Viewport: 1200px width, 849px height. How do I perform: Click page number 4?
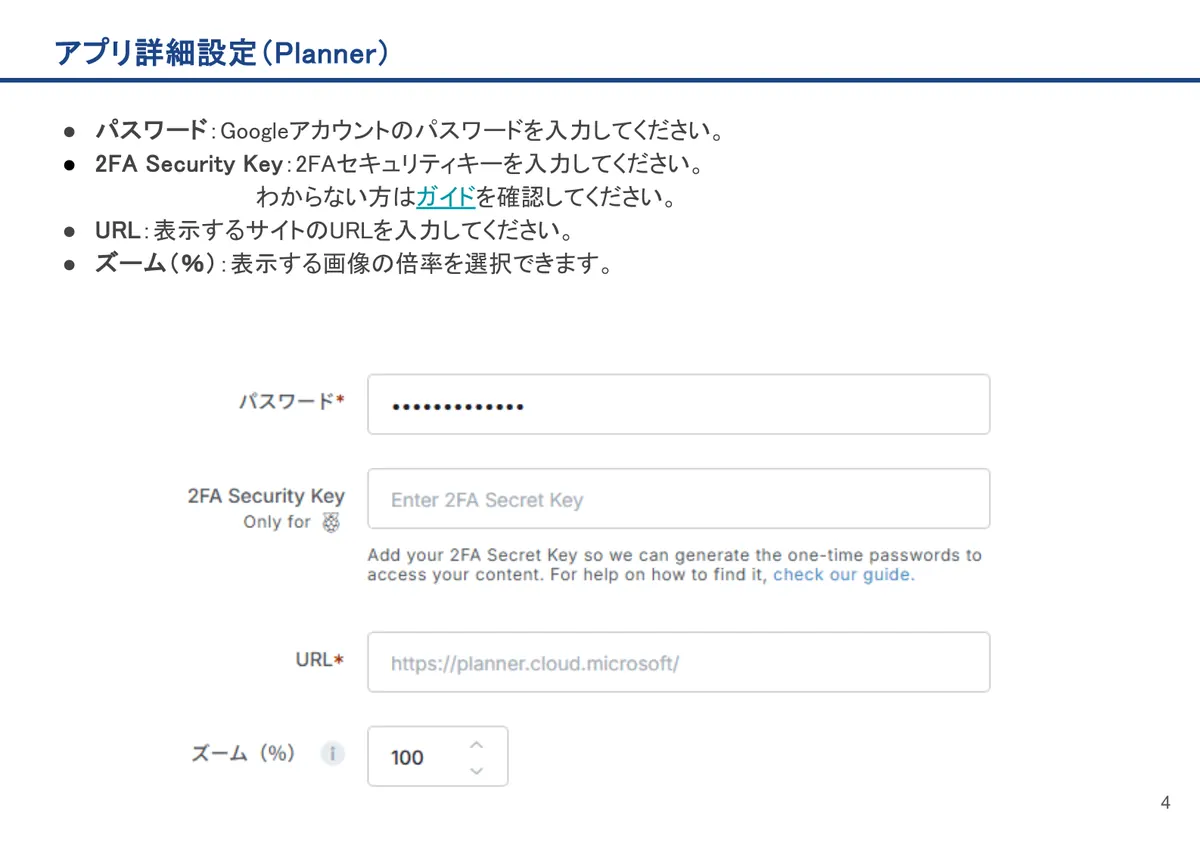point(1165,803)
